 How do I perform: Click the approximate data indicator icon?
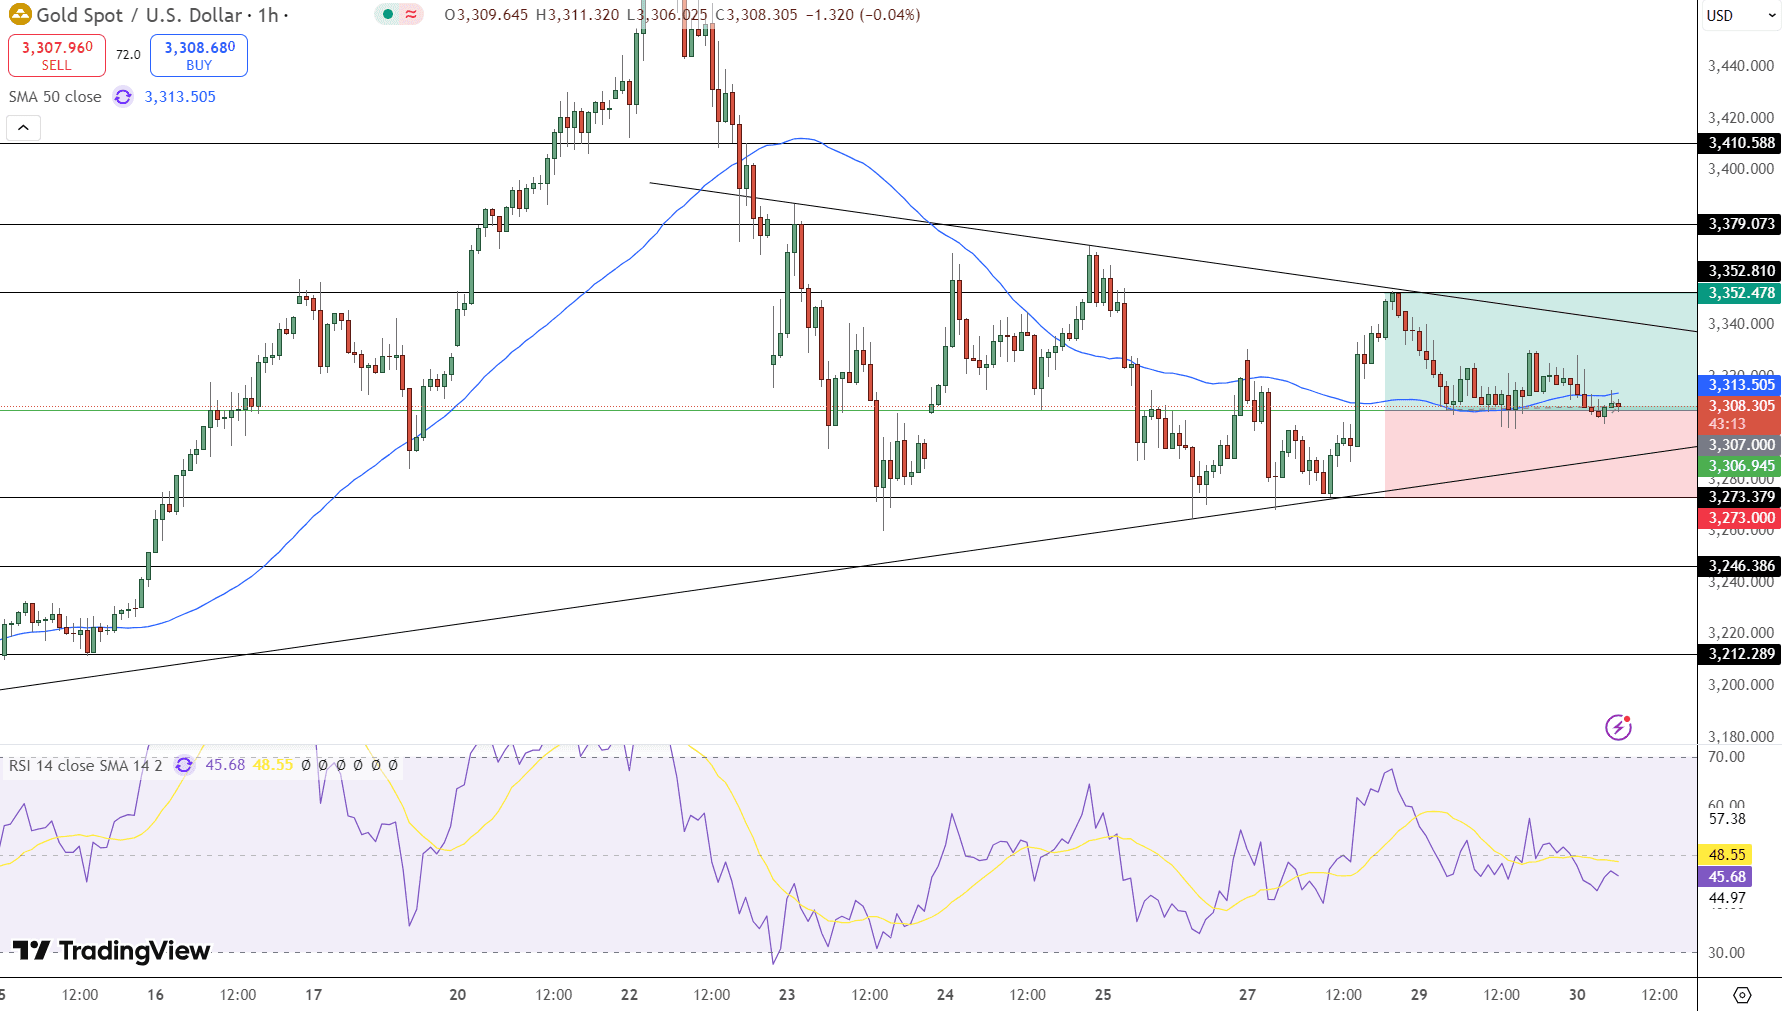pos(411,15)
